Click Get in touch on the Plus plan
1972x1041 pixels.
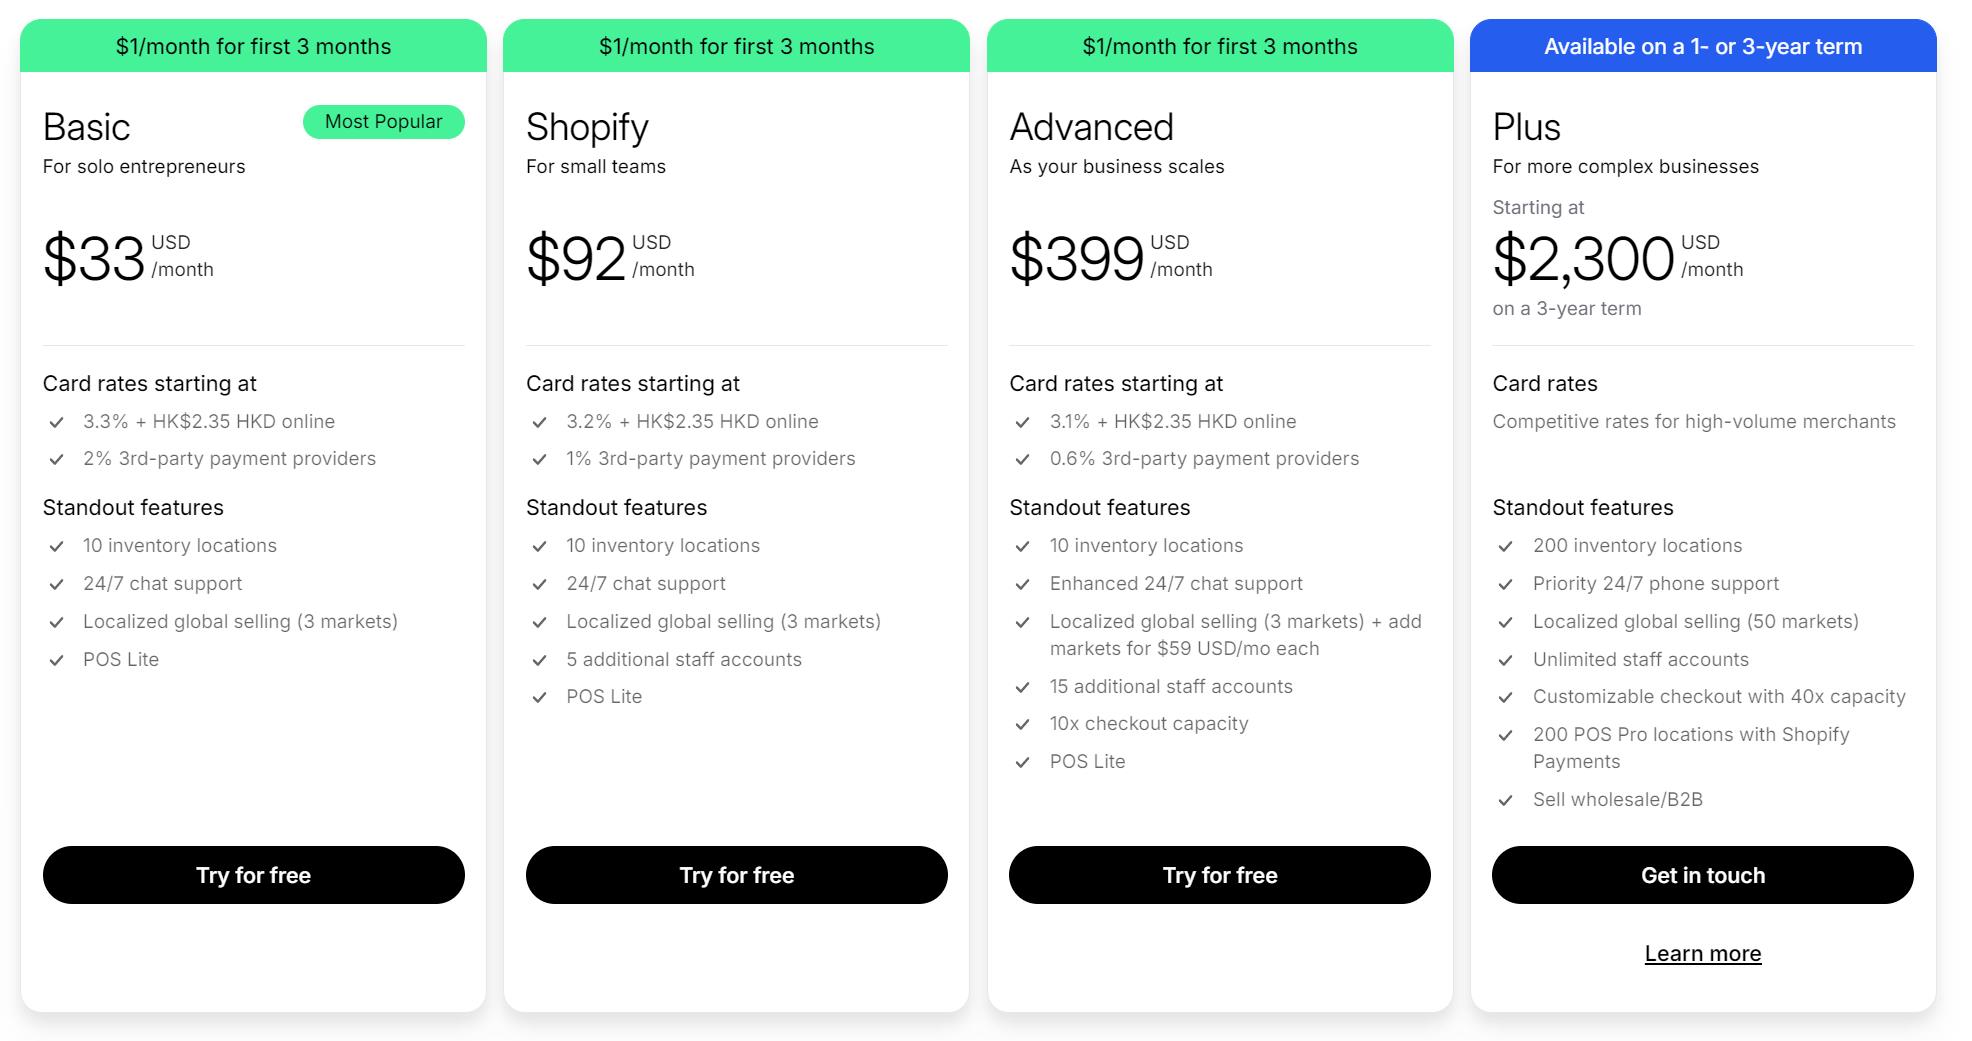pos(1702,875)
